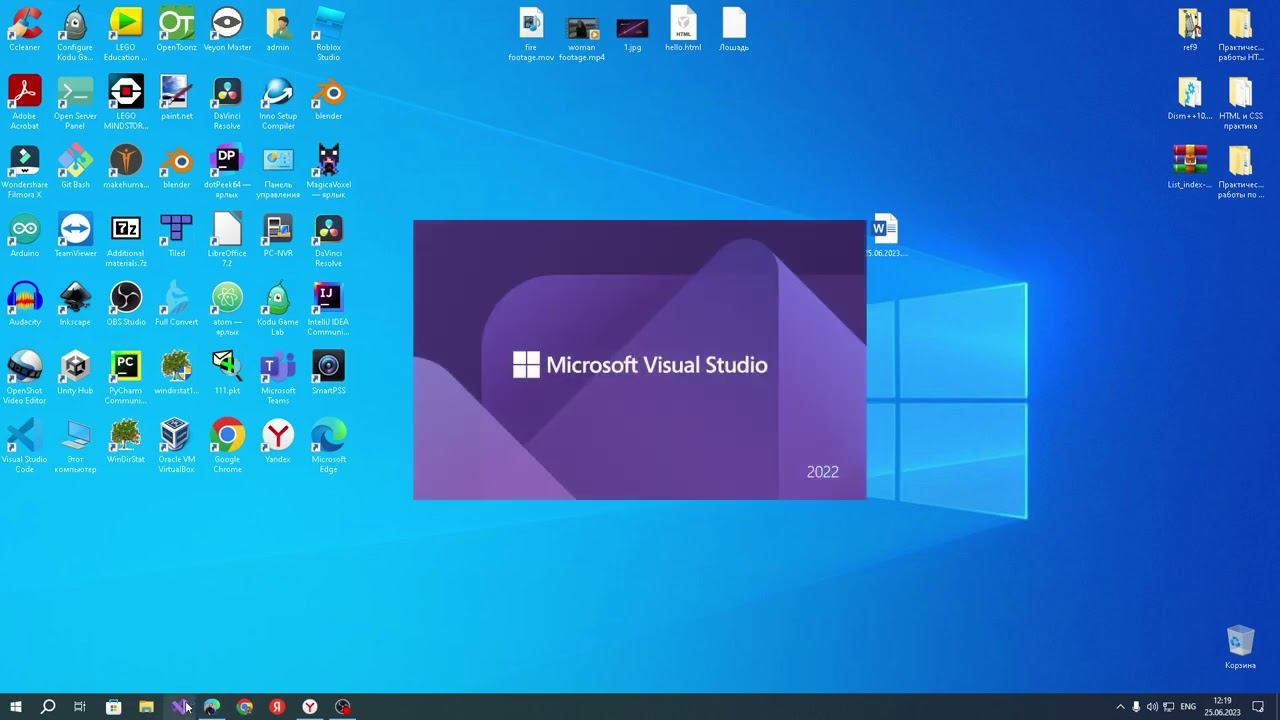Select the Tiled desktop shortcut
Image resolution: width=1280 pixels, height=720 pixels.
tap(176, 236)
